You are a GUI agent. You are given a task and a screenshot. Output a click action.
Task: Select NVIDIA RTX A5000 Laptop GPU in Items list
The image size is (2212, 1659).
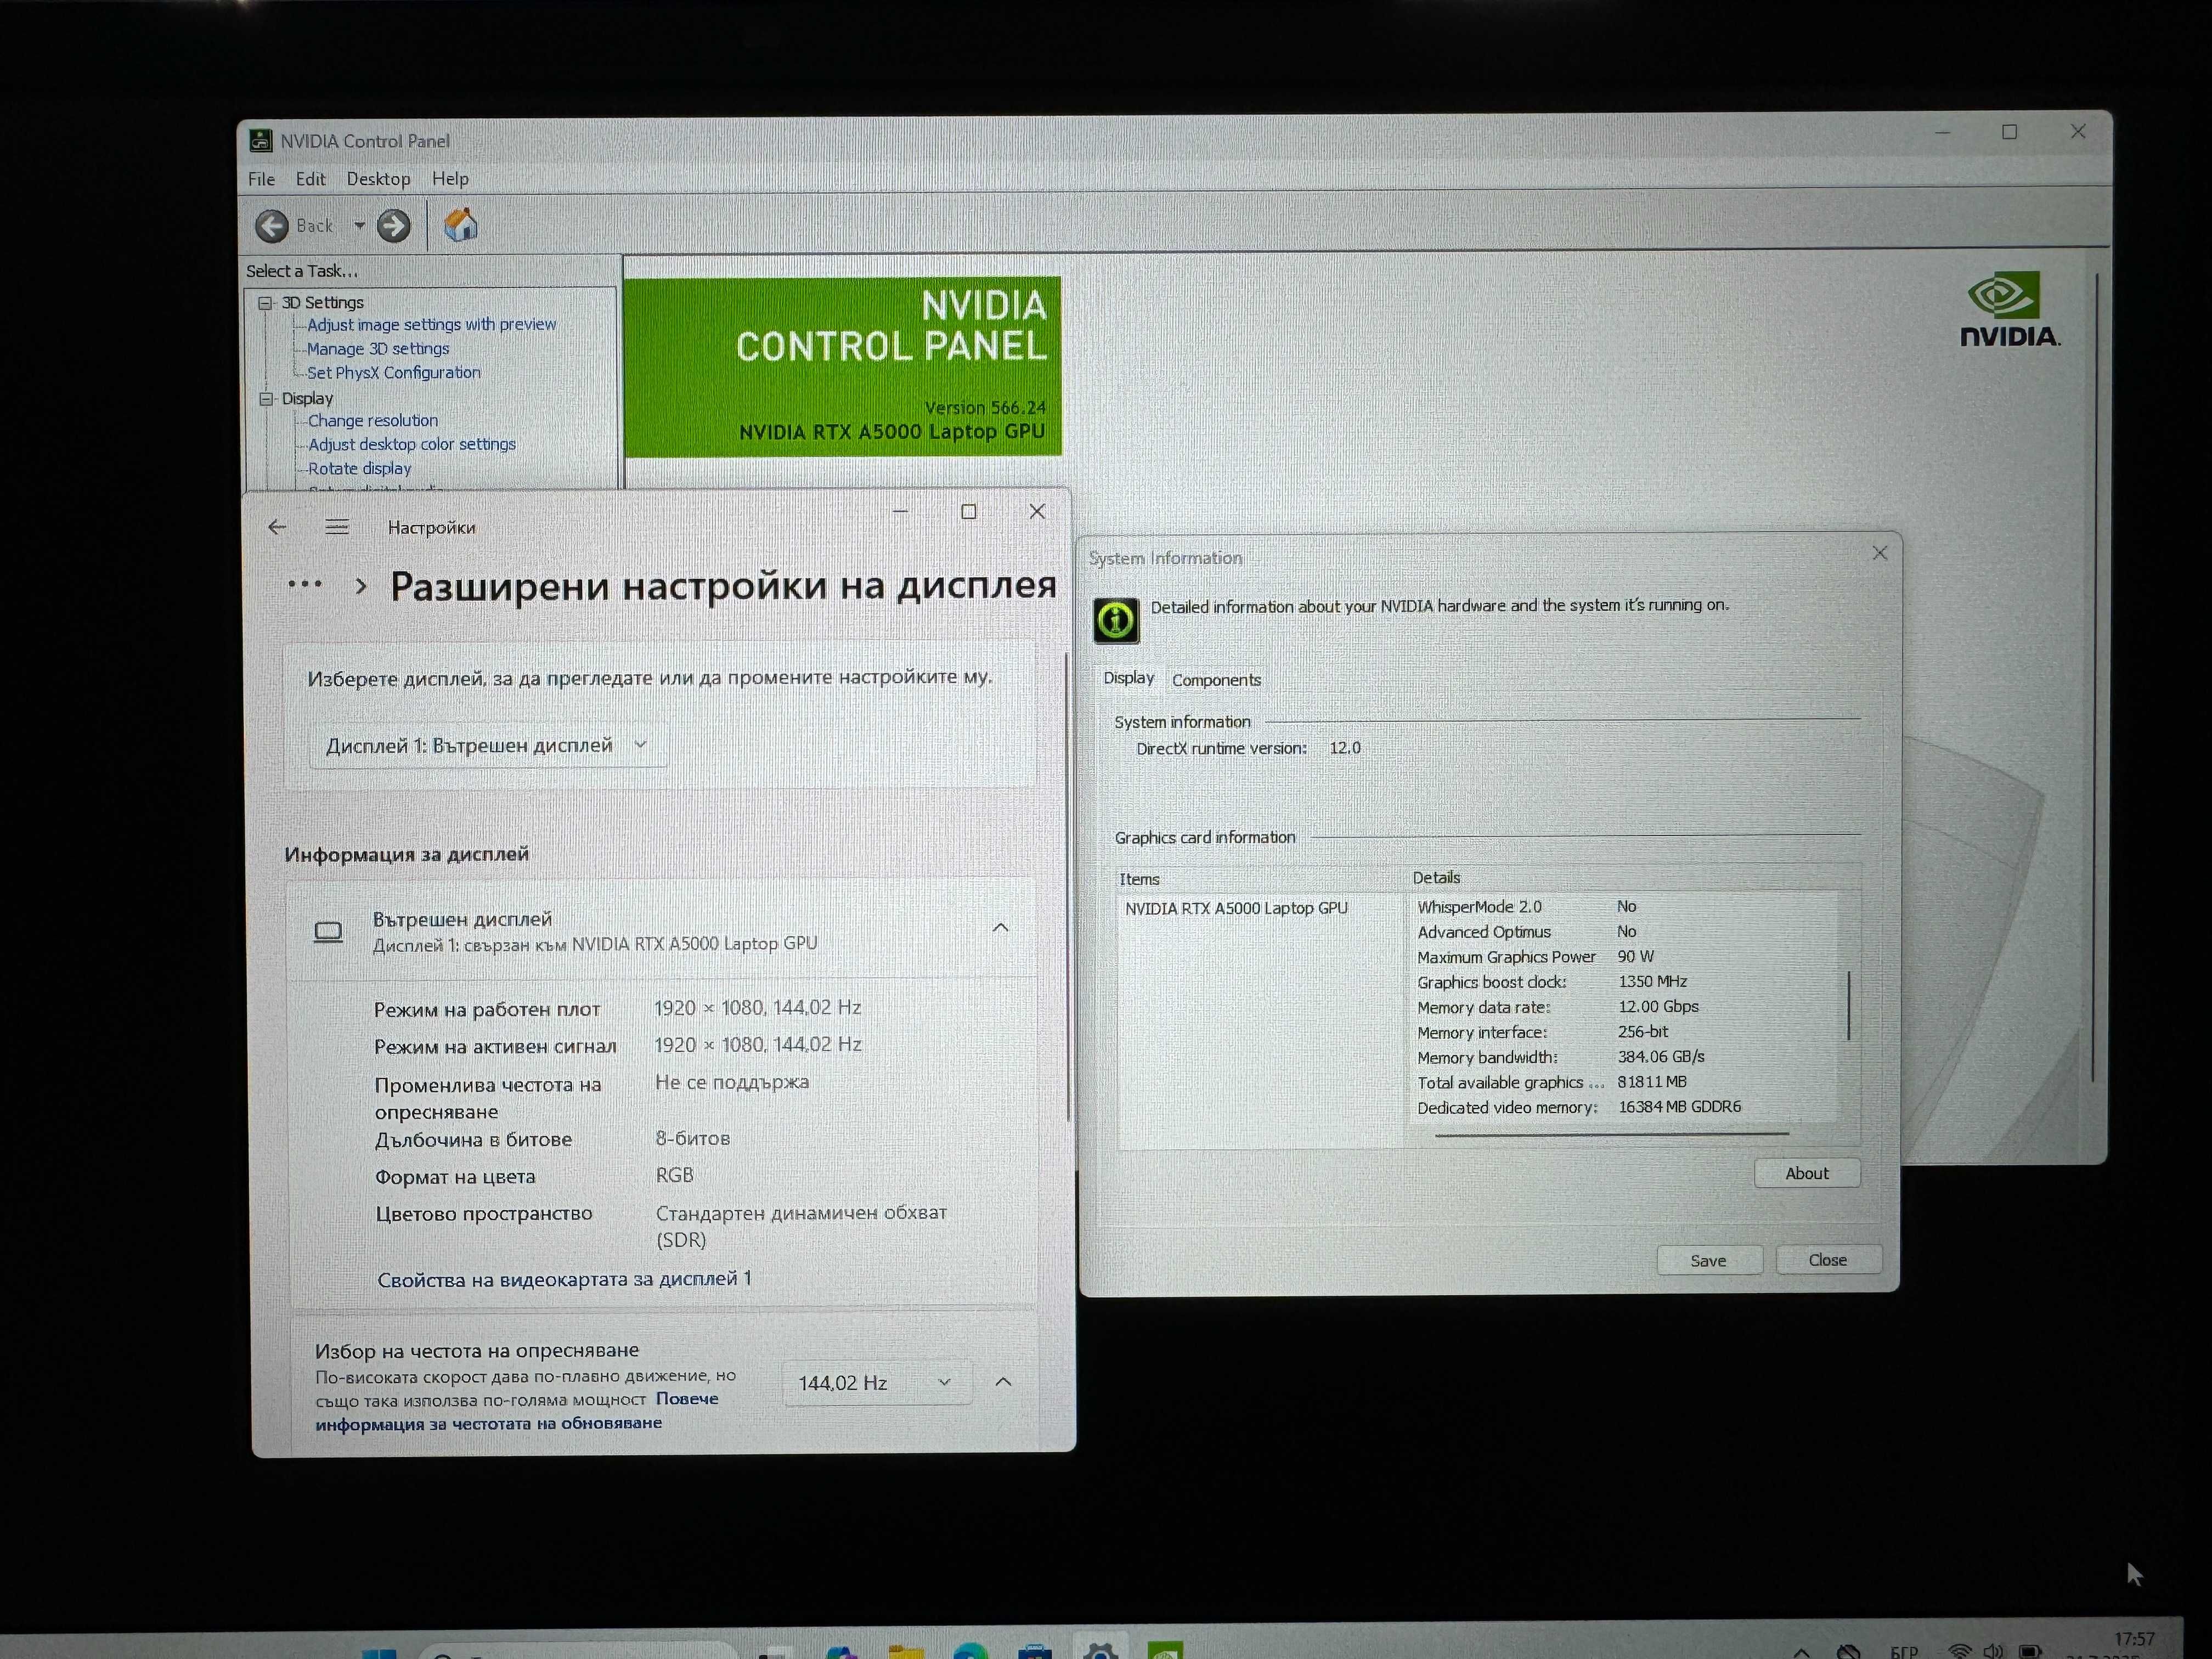(x=1236, y=909)
